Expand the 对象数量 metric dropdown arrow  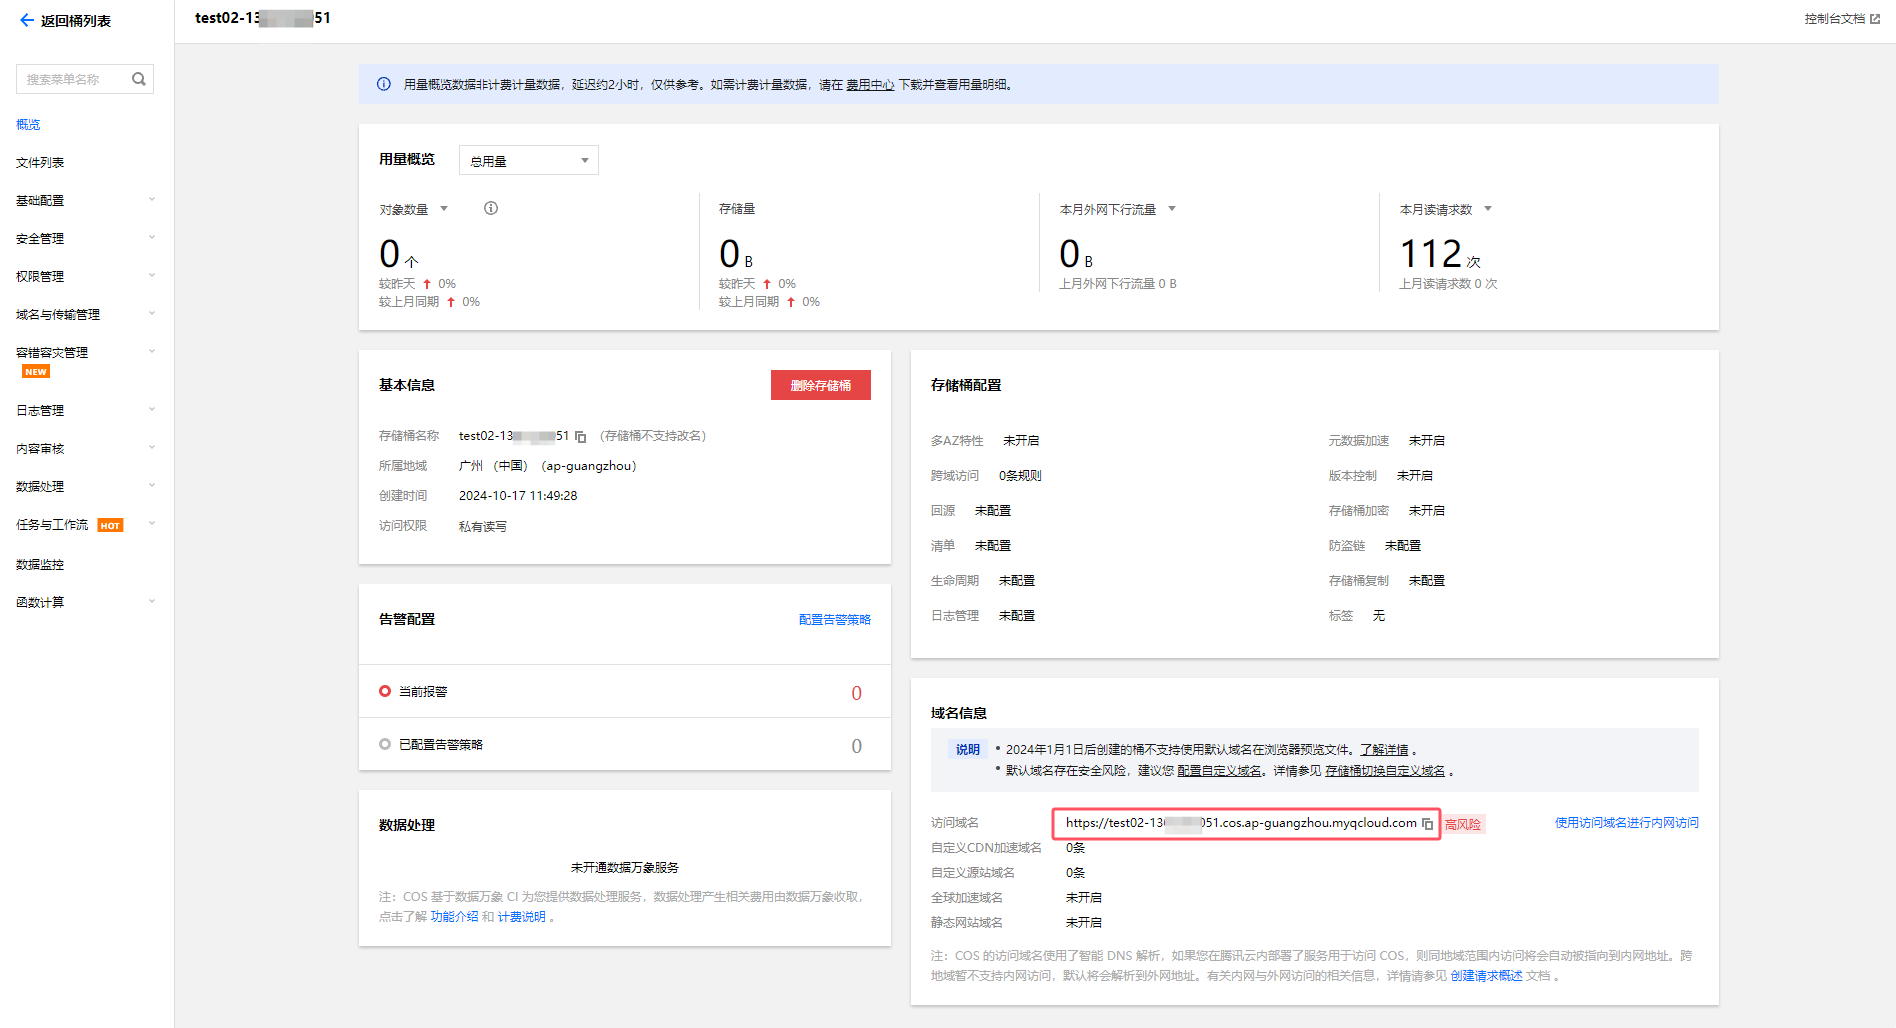click(x=444, y=209)
